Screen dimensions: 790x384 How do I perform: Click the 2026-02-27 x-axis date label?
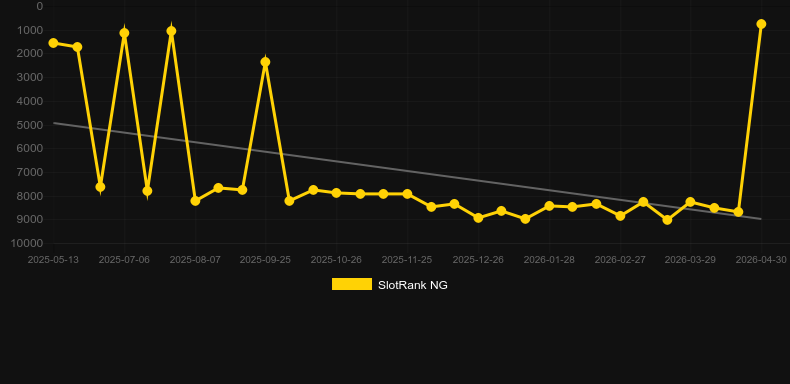pos(620,260)
